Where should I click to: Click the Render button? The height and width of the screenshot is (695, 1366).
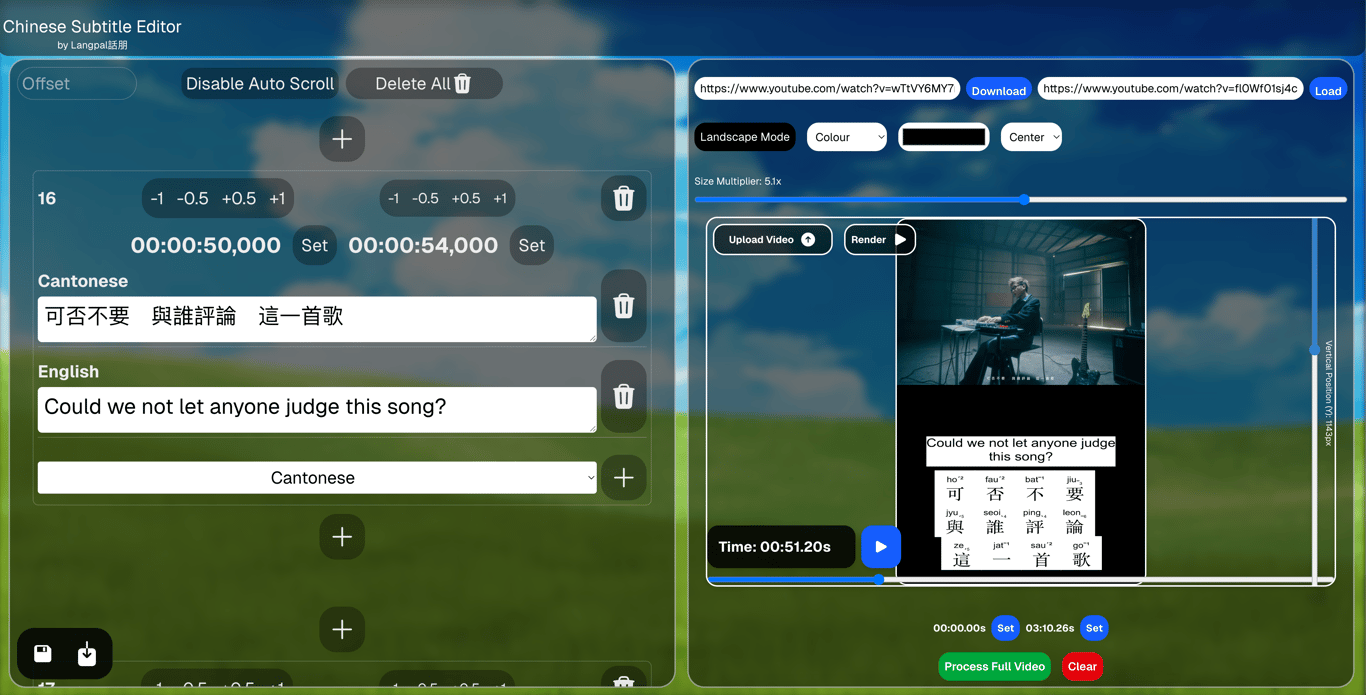pos(879,240)
